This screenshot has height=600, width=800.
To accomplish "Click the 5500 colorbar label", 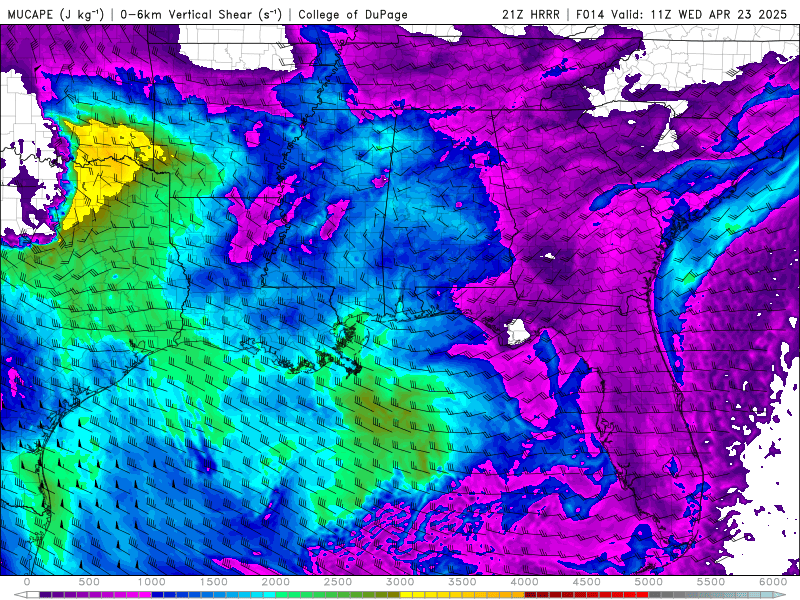I will pos(711,582).
